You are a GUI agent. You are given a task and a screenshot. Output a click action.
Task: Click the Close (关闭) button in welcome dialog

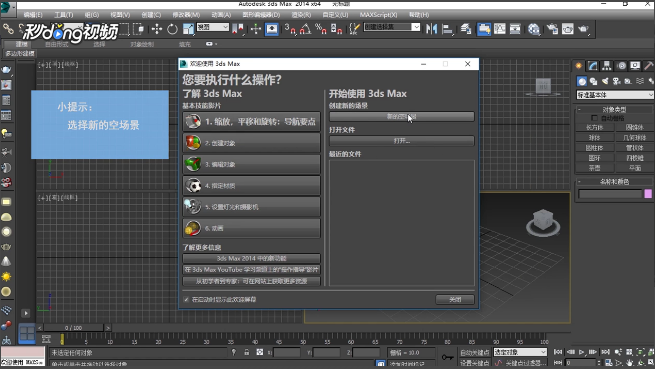(455, 300)
